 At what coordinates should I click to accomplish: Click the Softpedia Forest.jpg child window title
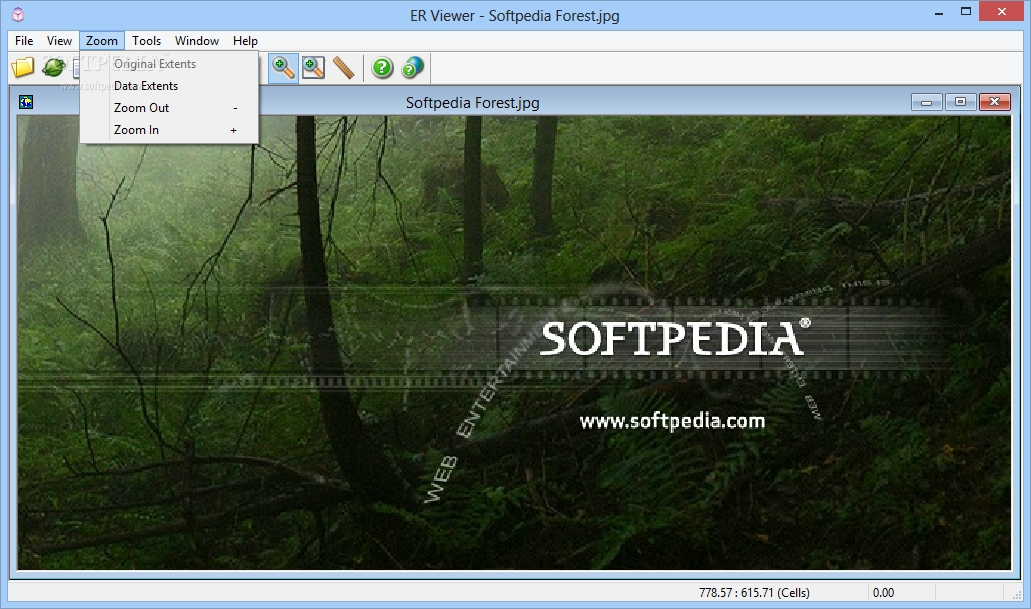(x=473, y=103)
